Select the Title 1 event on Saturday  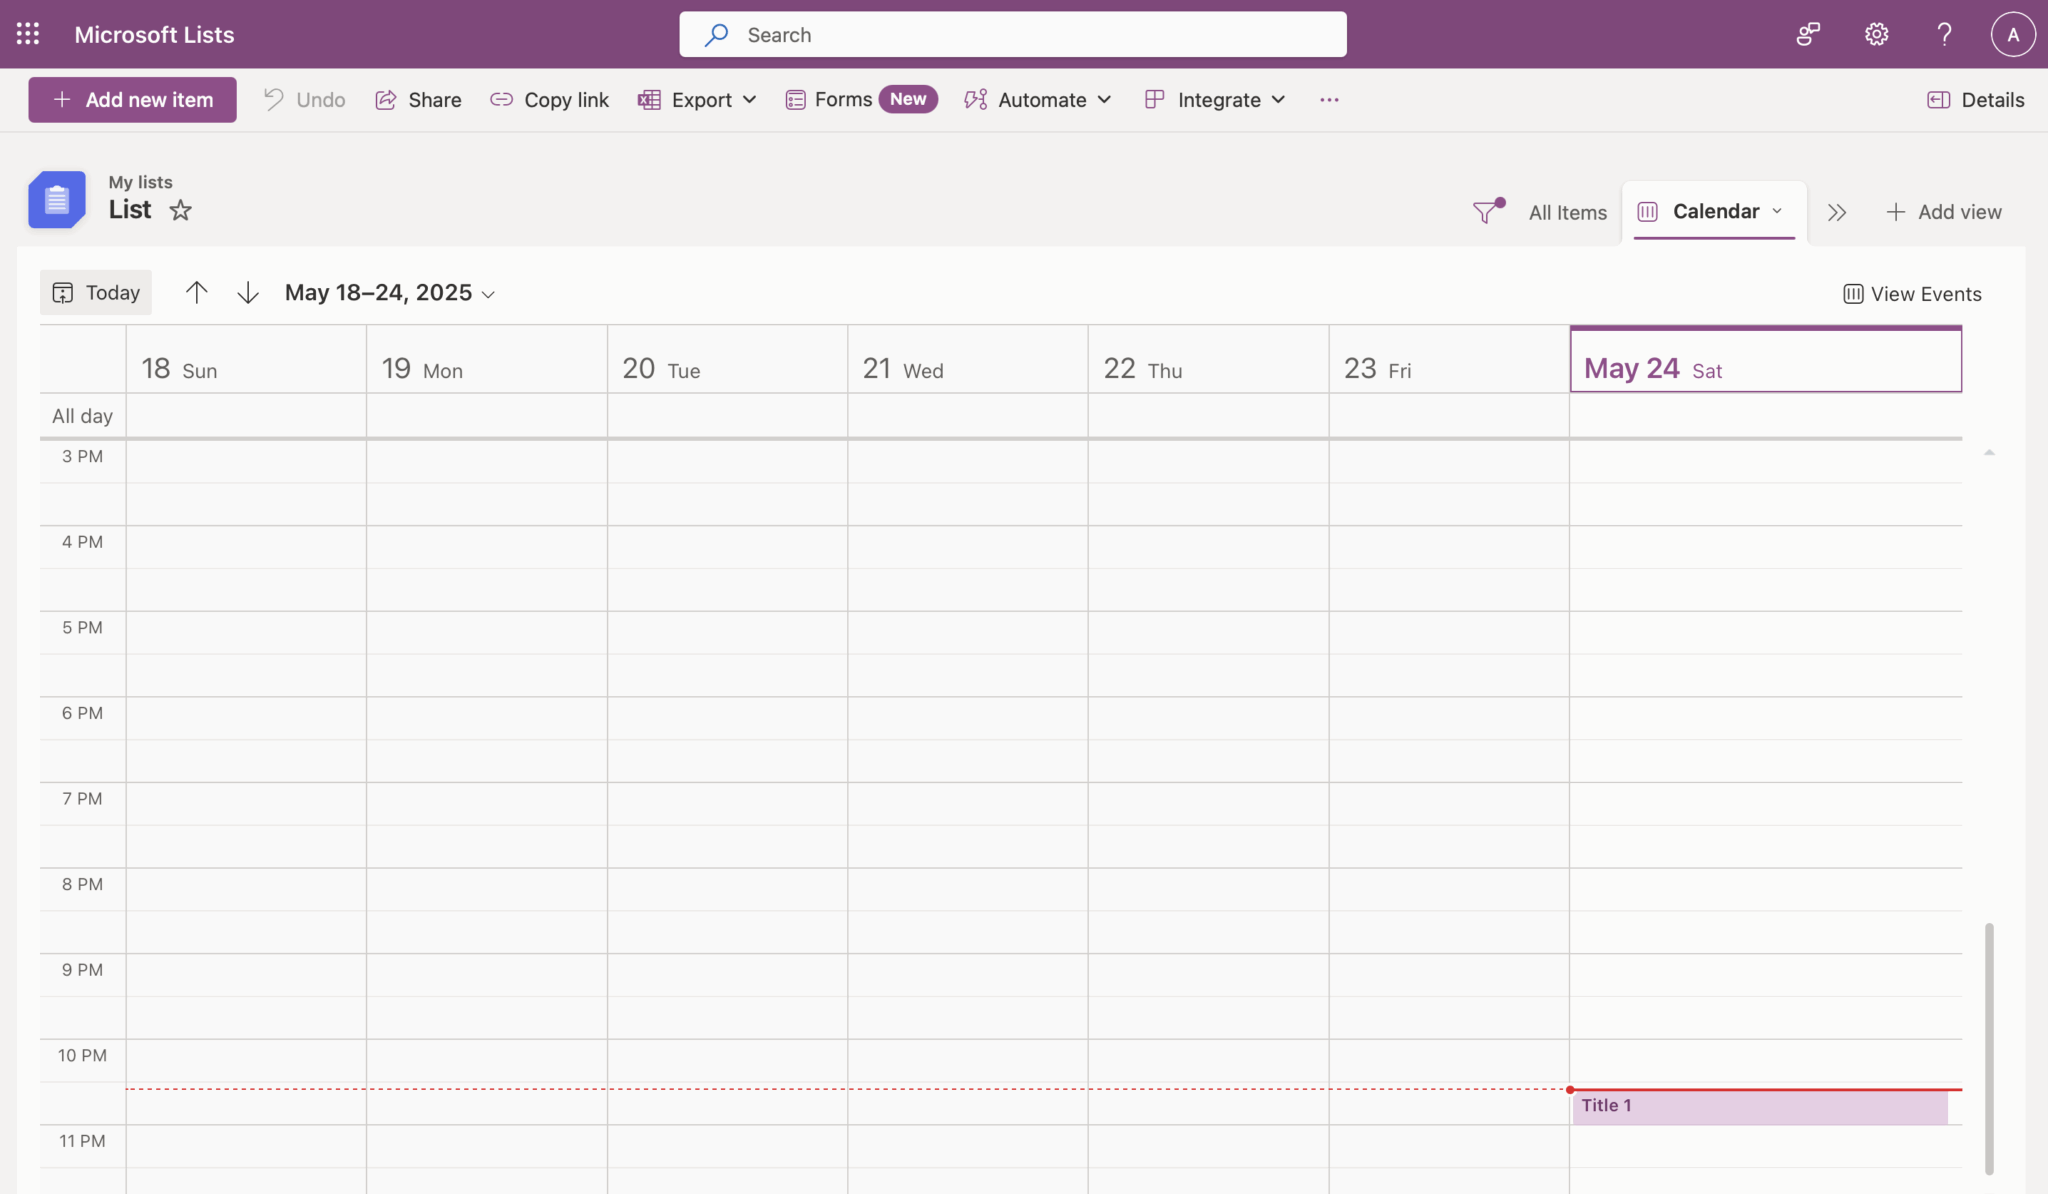pyautogui.click(x=1760, y=1106)
